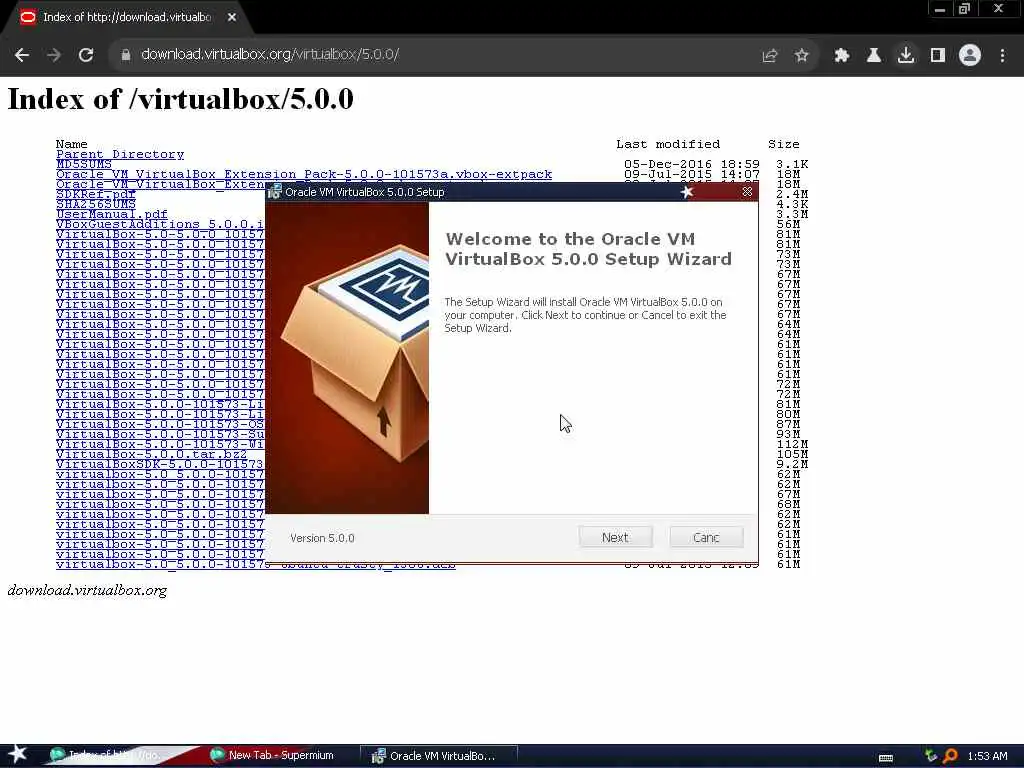Click the 'Name' column header

tap(72, 144)
